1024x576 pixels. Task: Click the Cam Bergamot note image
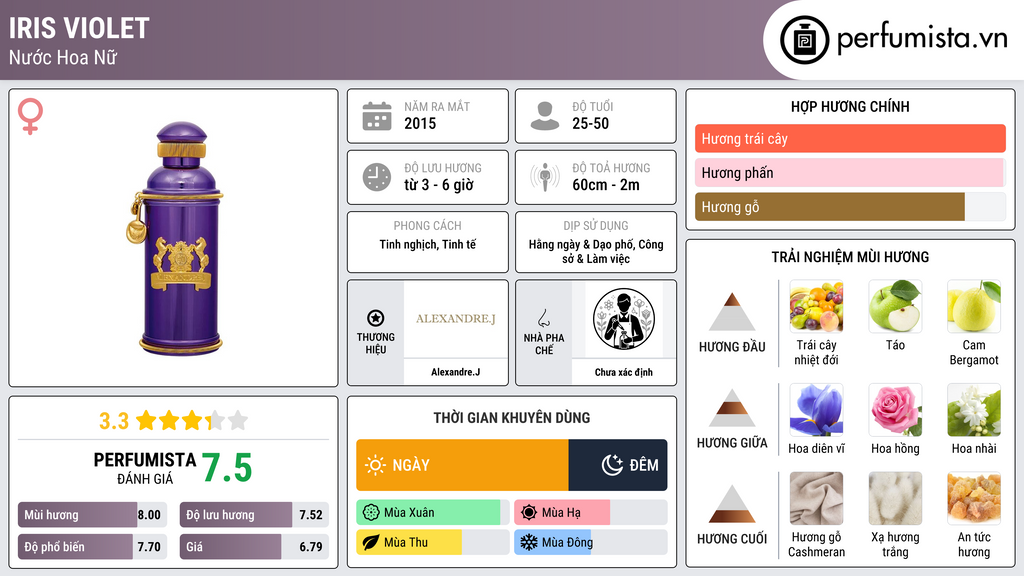974,306
